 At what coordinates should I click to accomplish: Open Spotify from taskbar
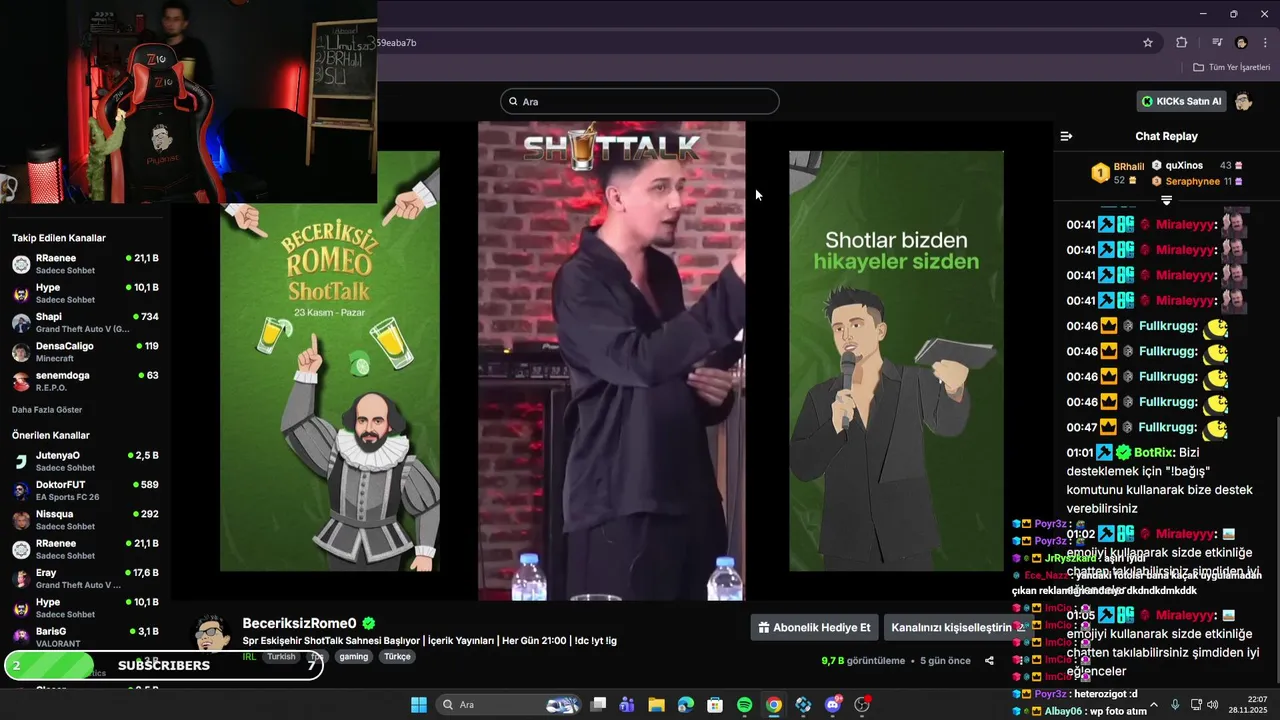click(744, 705)
